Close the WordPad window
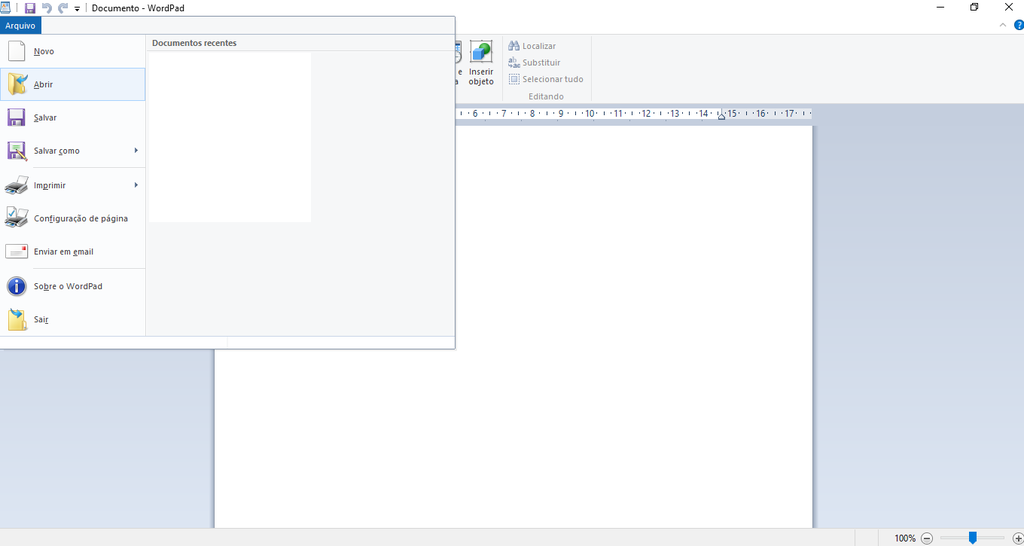This screenshot has height=546, width=1024. [1008, 8]
